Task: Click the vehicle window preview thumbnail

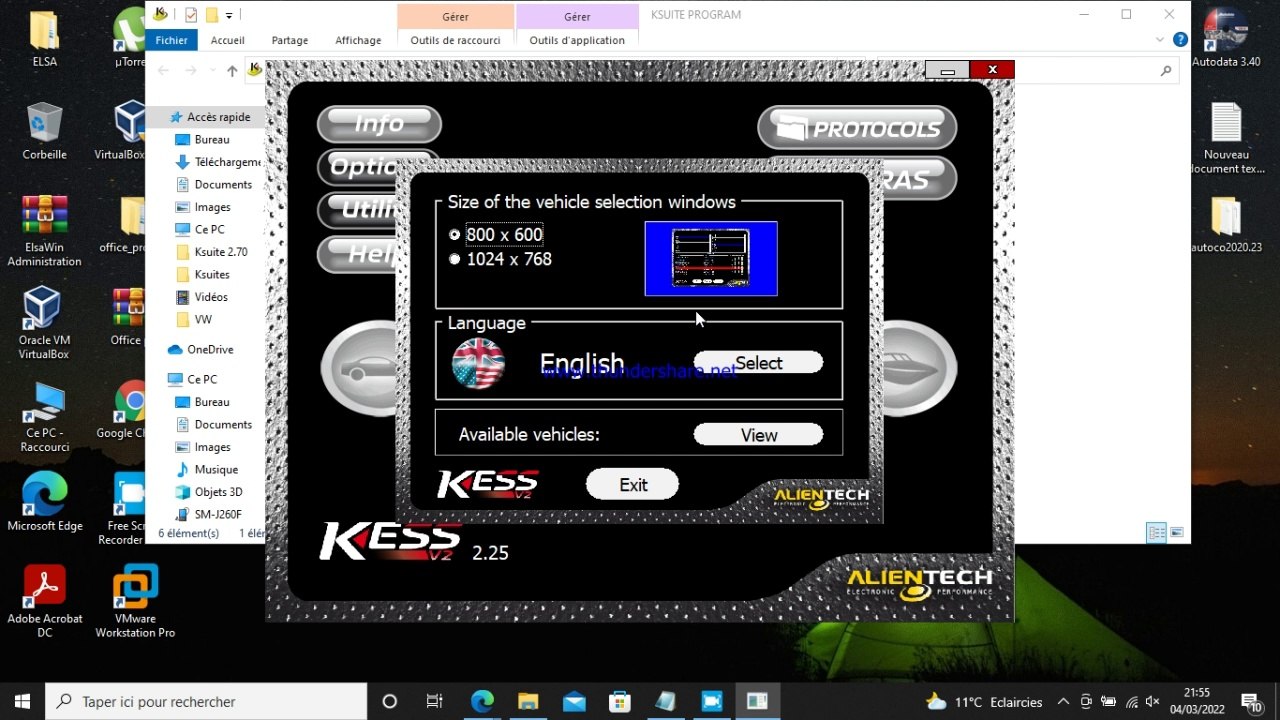Action: click(x=711, y=259)
